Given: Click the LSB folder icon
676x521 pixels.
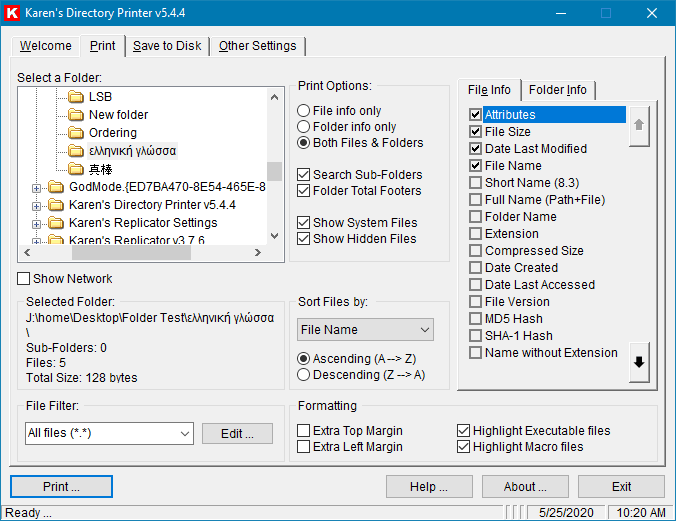Looking at the screenshot, I should click(x=75, y=97).
